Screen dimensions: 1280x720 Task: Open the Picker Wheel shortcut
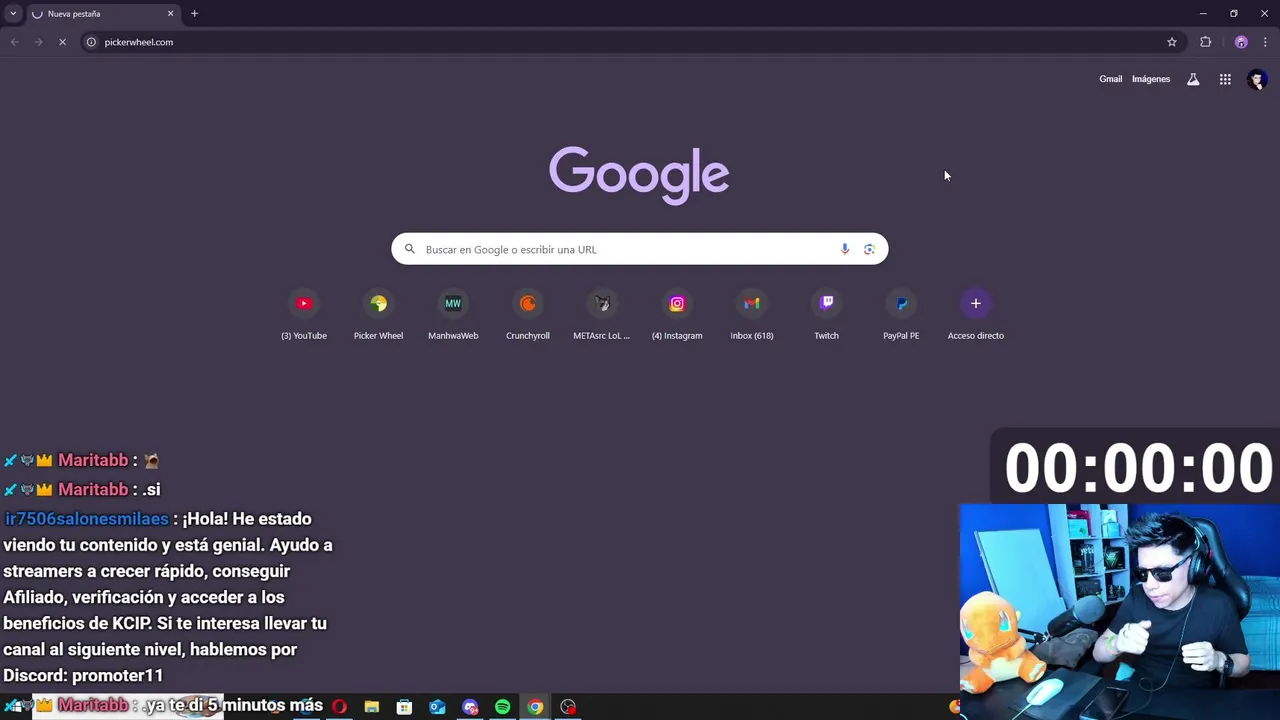point(378,314)
